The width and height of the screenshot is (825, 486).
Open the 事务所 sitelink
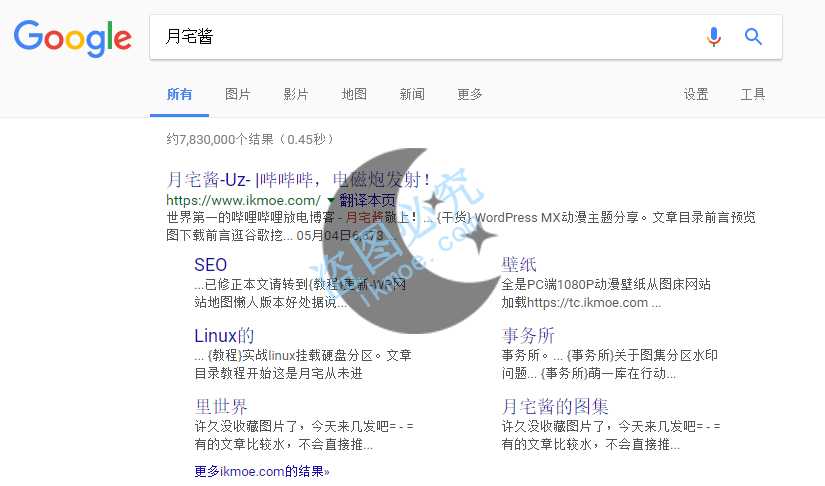[528, 336]
